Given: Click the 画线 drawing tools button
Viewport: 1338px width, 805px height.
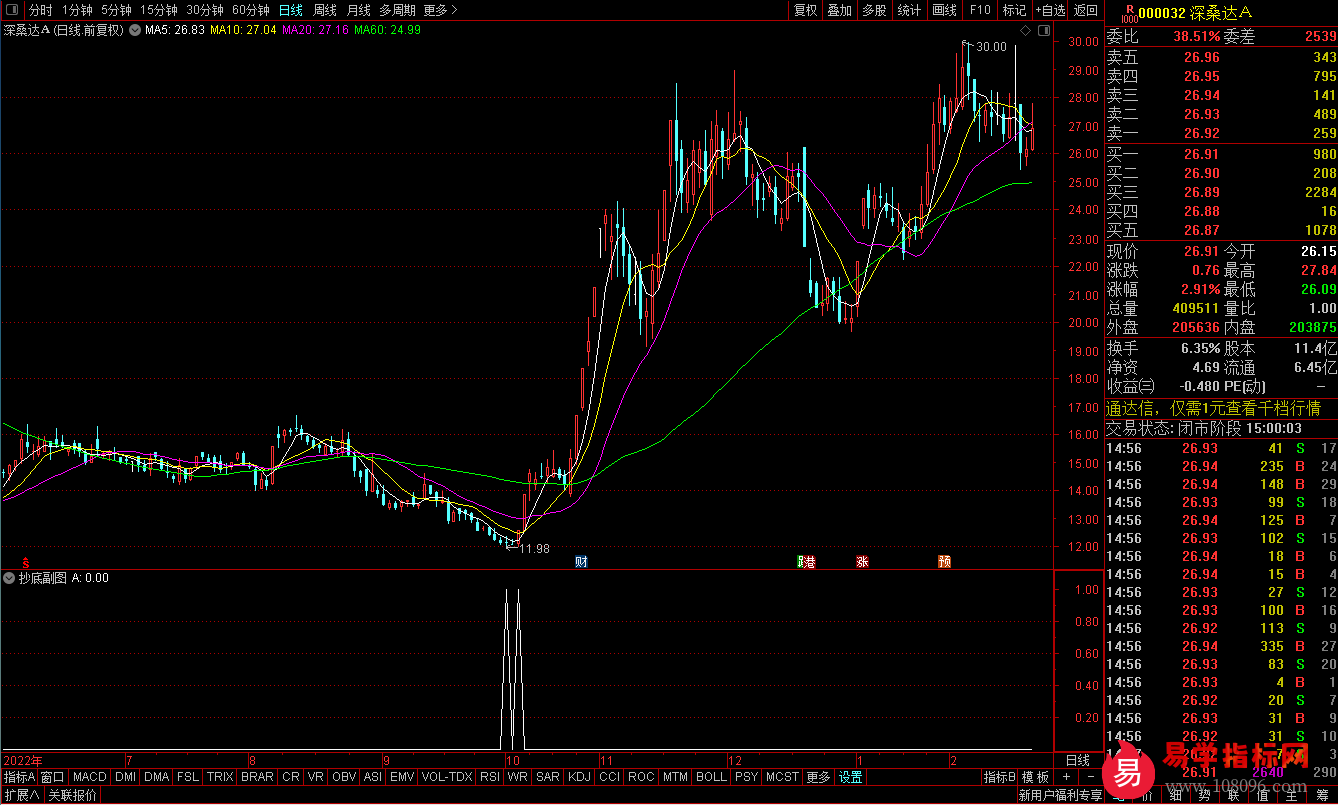Looking at the screenshot, I should tap(944, 10).
